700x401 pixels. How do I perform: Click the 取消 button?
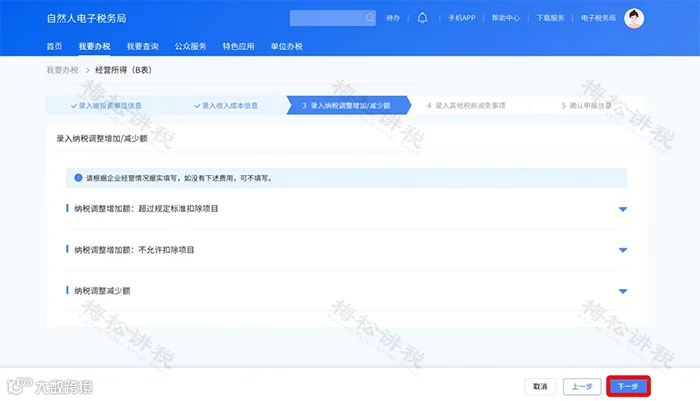(540, 386)
